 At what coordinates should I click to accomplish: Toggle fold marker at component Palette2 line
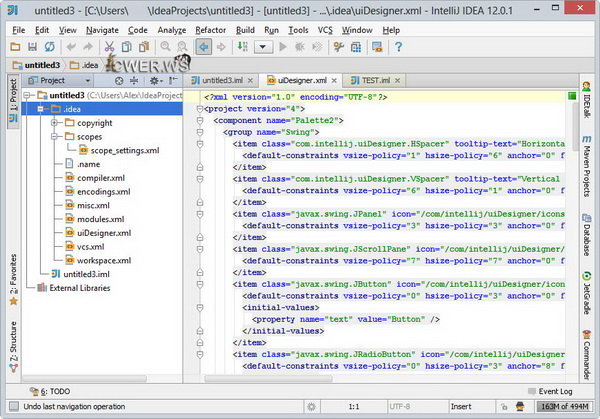click(200, 121)
